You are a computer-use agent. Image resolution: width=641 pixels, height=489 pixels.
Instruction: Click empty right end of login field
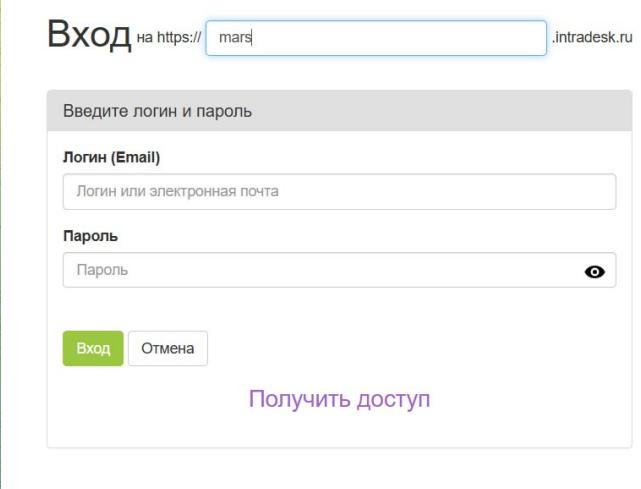580,192
